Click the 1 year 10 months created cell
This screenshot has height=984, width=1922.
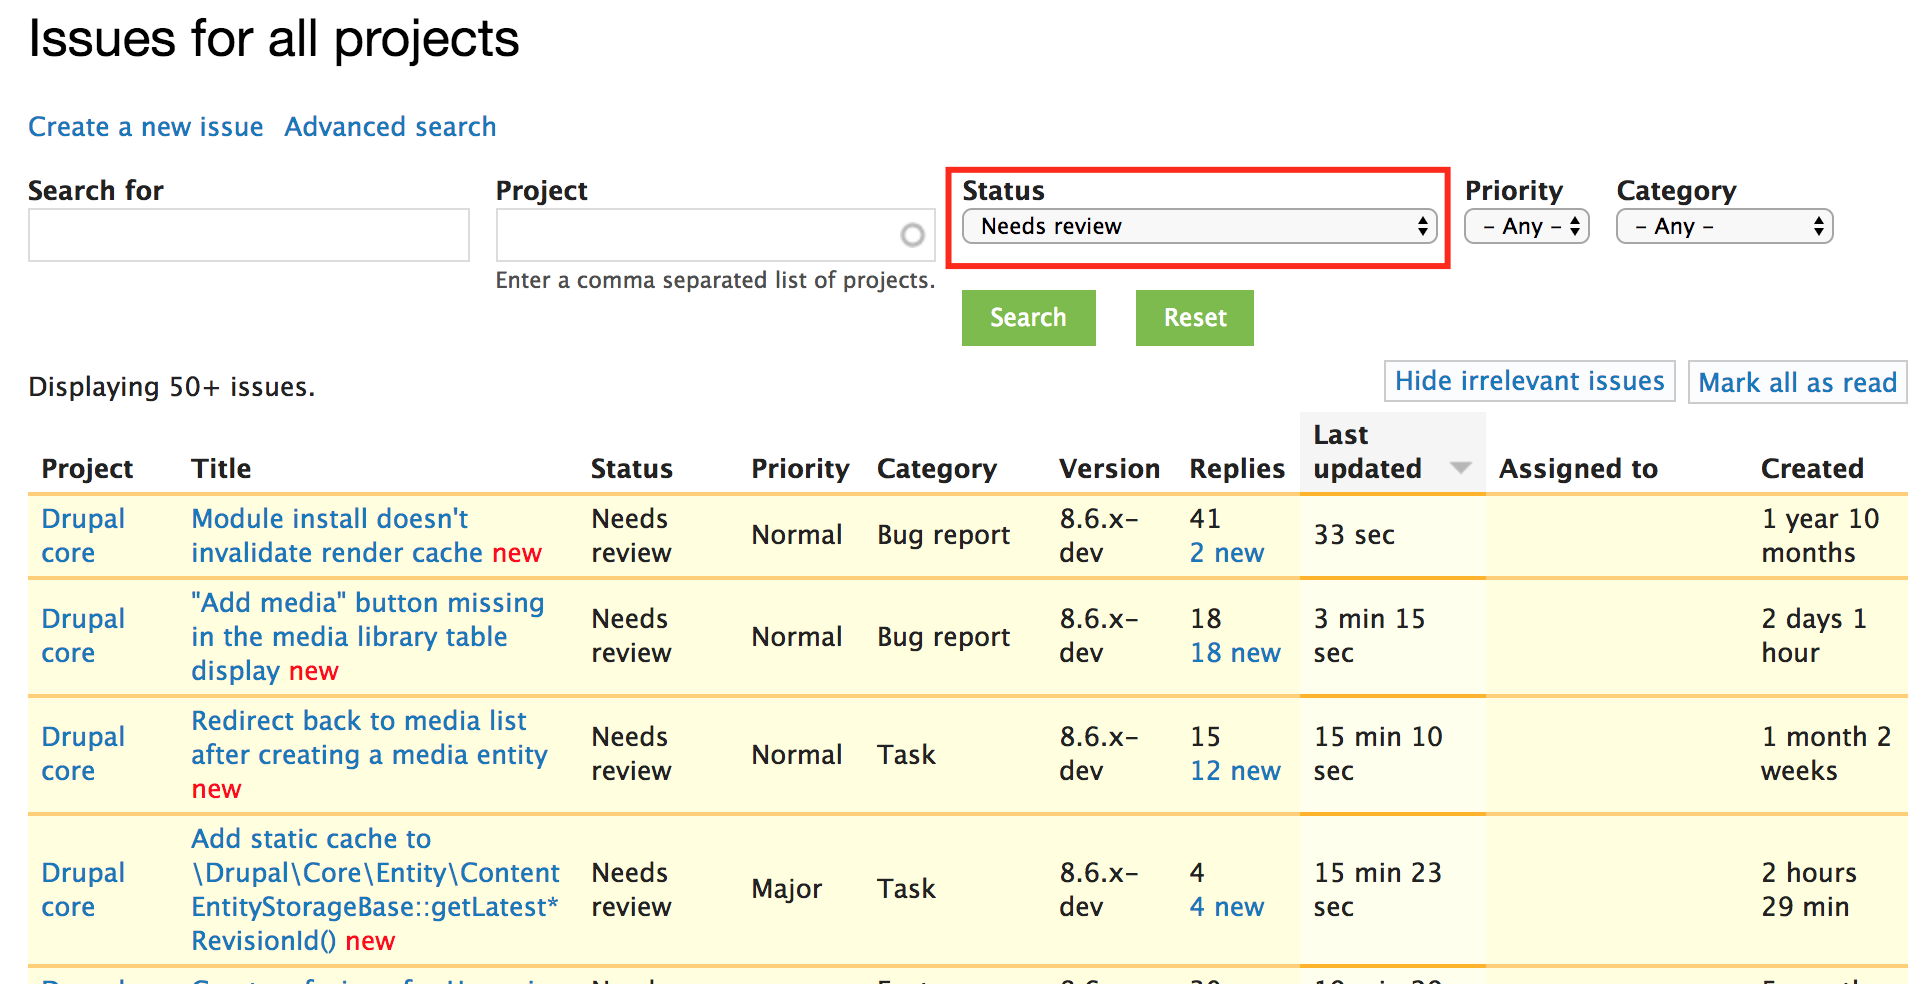(x=1820, y=536)
